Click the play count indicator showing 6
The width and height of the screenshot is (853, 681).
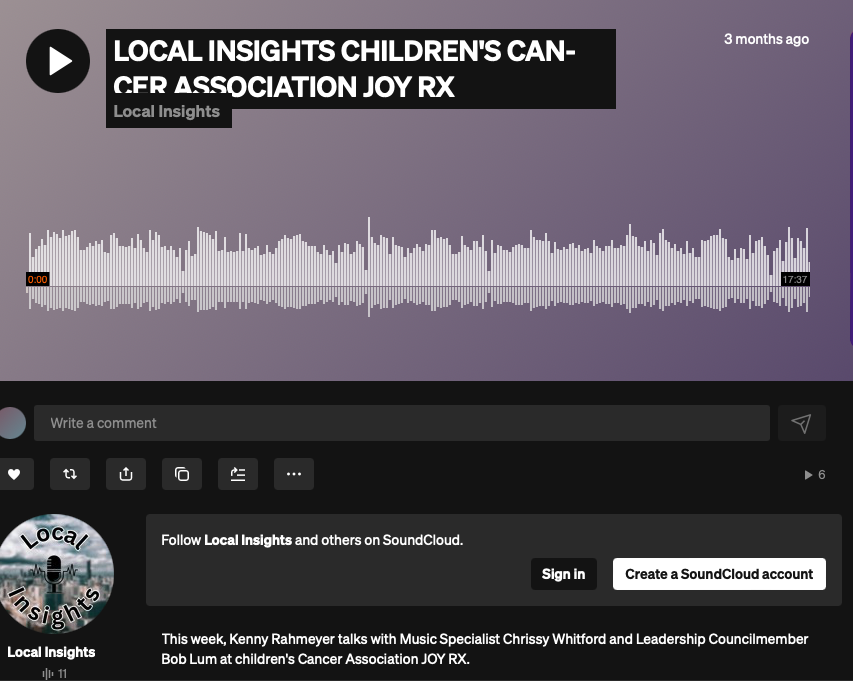point(814,474)
